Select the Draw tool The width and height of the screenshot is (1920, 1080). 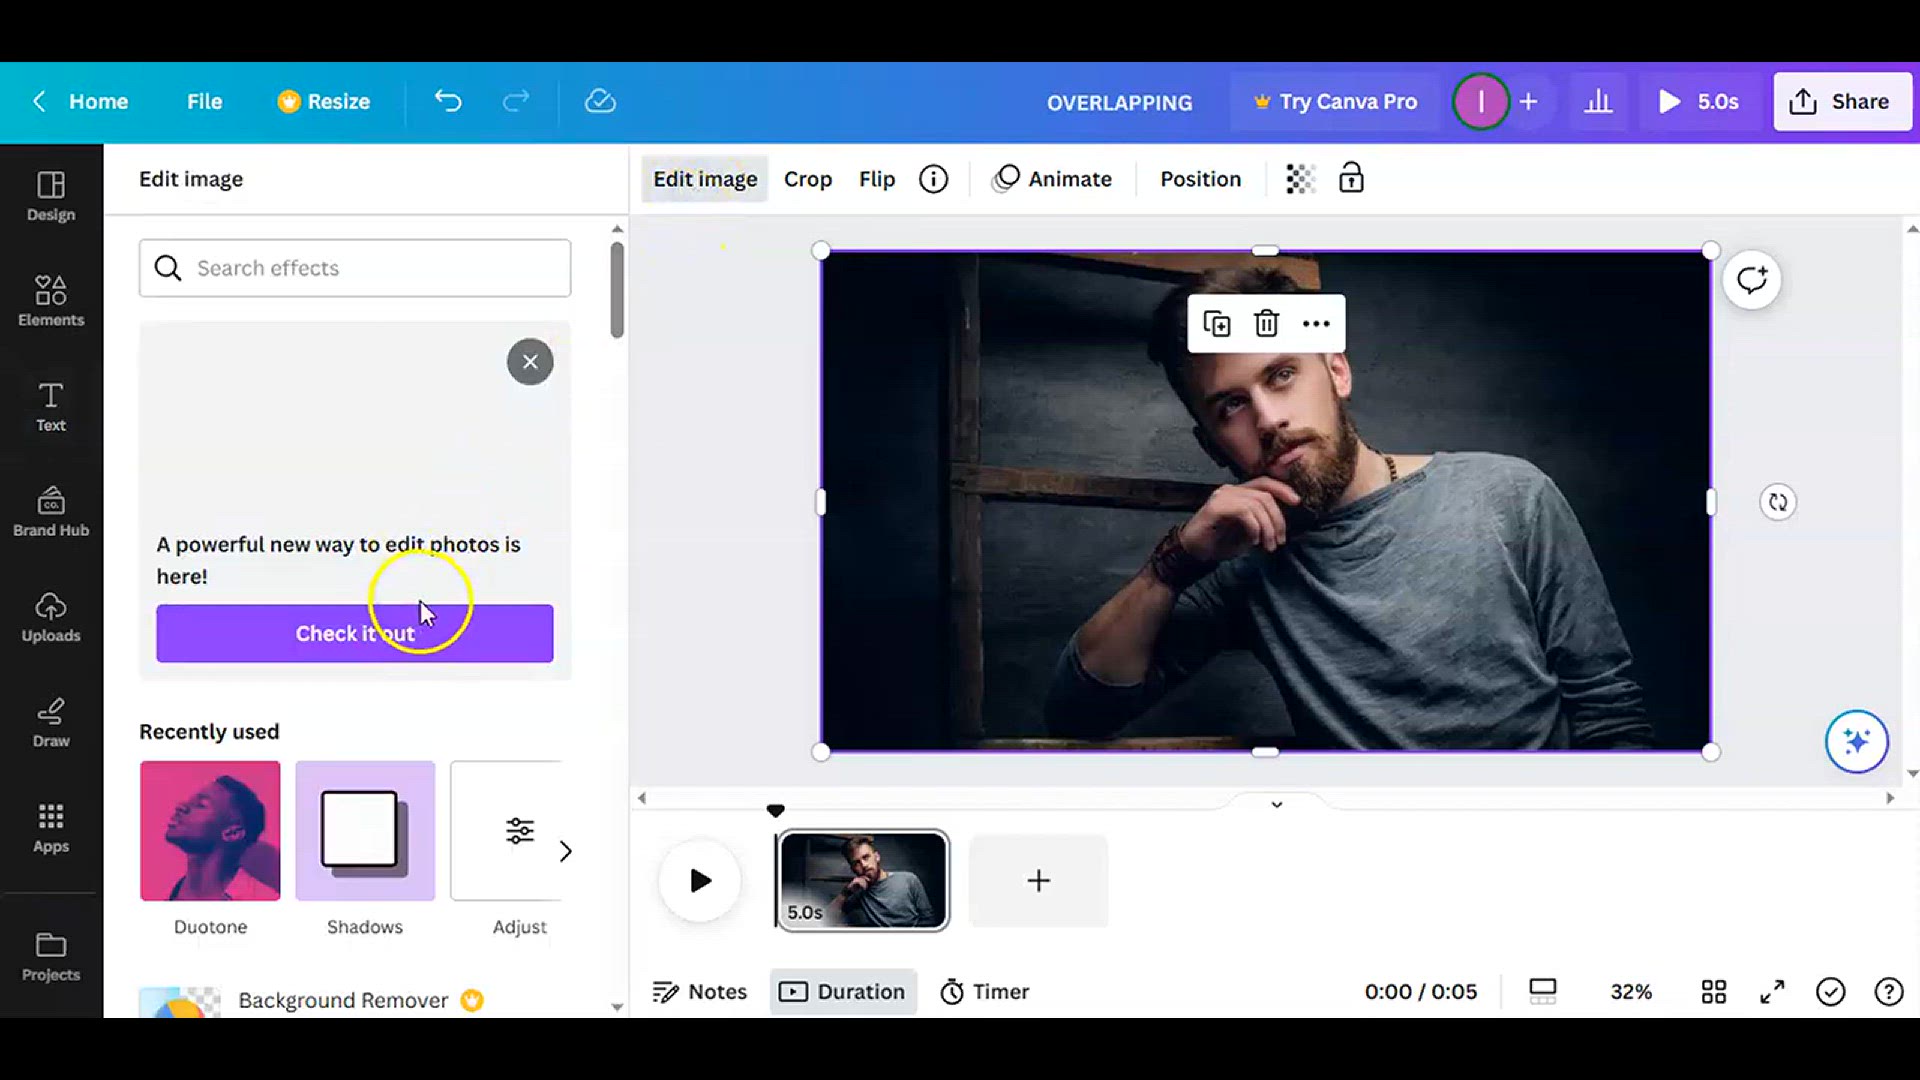(51, 722)
